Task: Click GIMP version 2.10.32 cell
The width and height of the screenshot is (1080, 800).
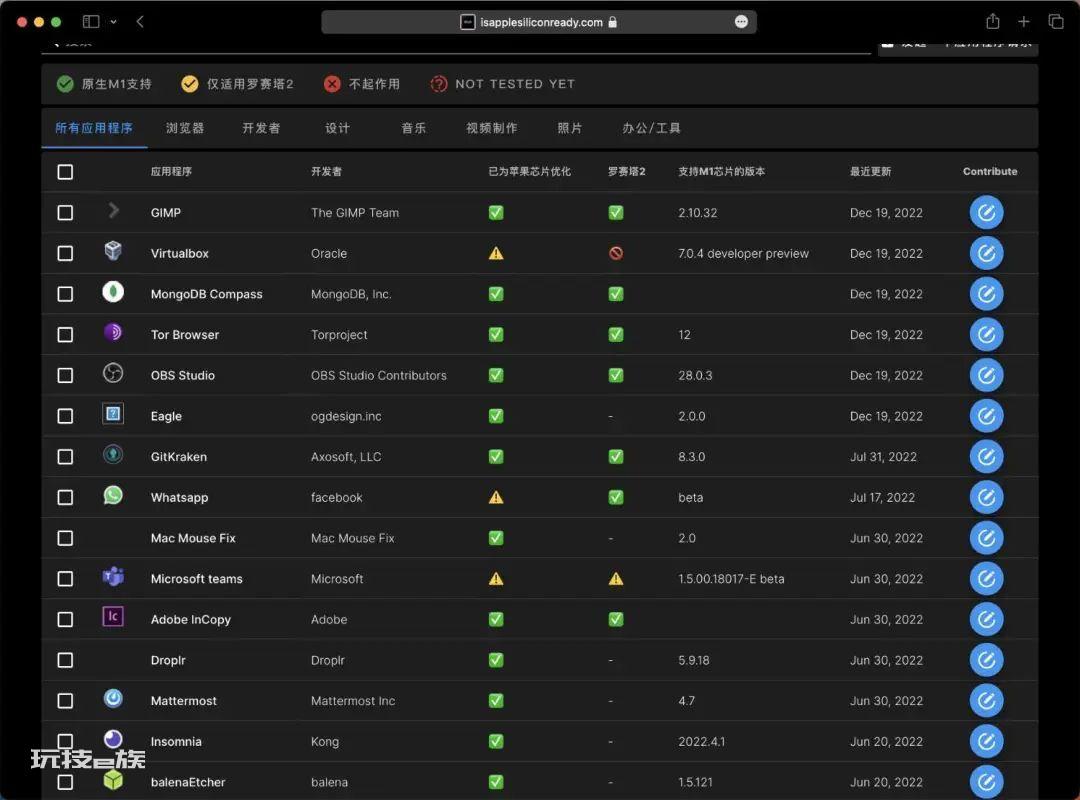Action: [698, 213]
